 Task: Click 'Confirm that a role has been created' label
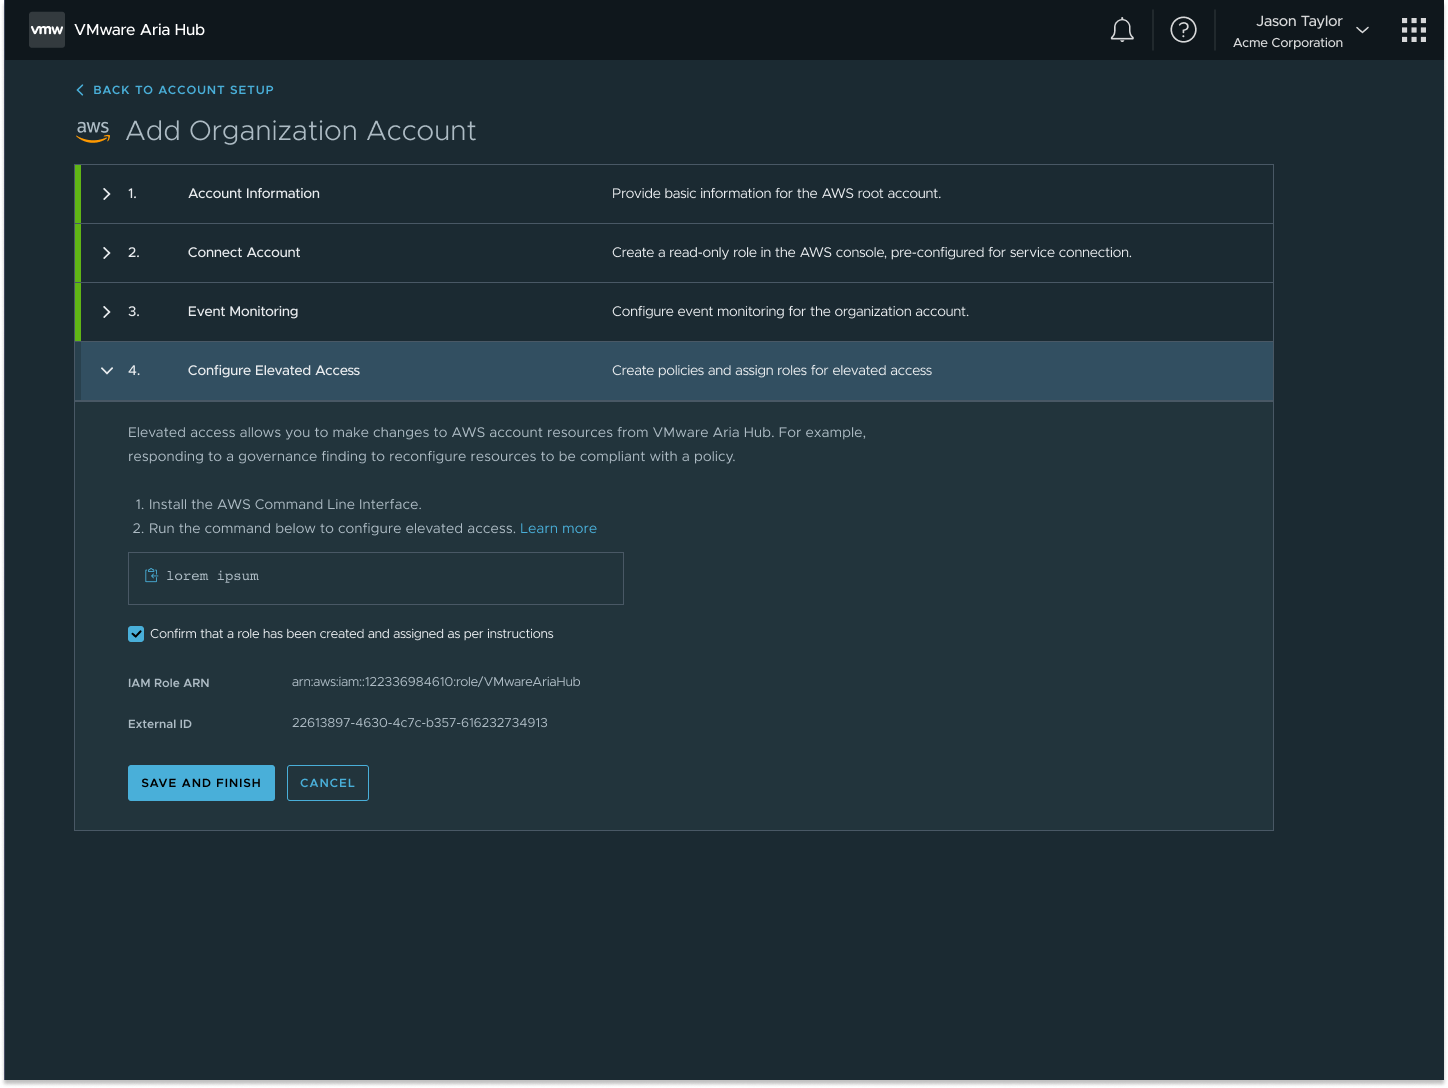[352, 634]
